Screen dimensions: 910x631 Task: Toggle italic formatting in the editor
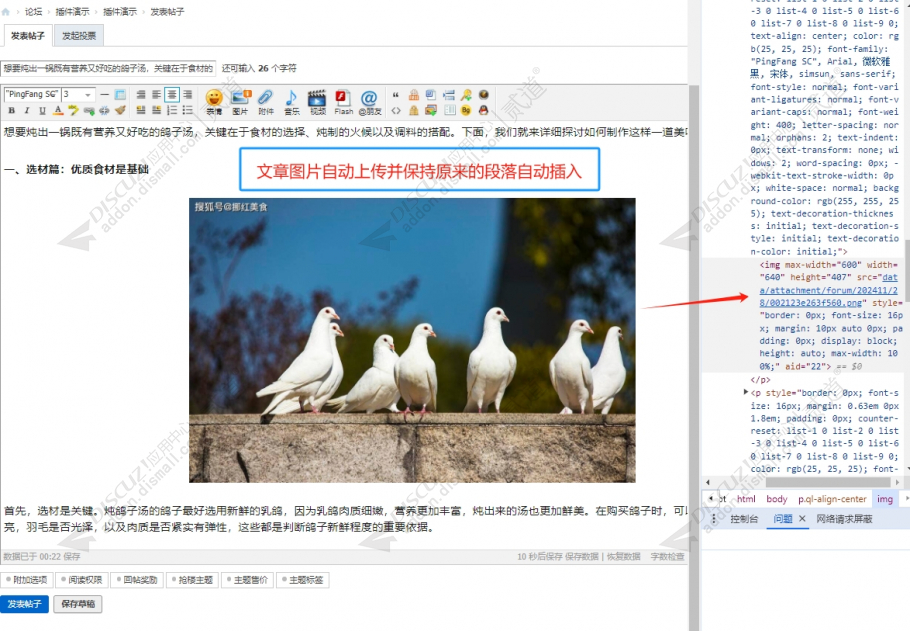pos(27,110)
